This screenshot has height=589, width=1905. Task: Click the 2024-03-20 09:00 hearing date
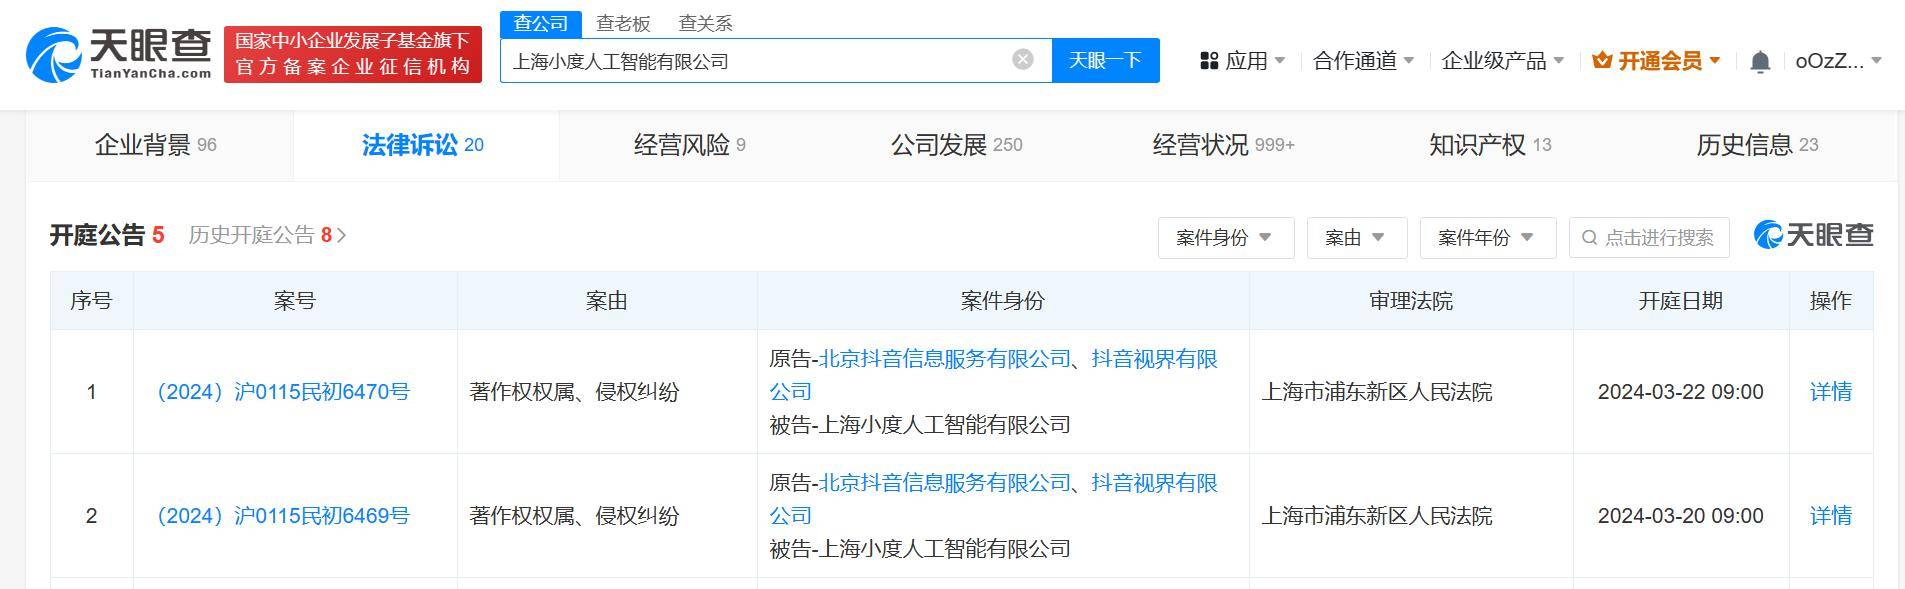1680,516
